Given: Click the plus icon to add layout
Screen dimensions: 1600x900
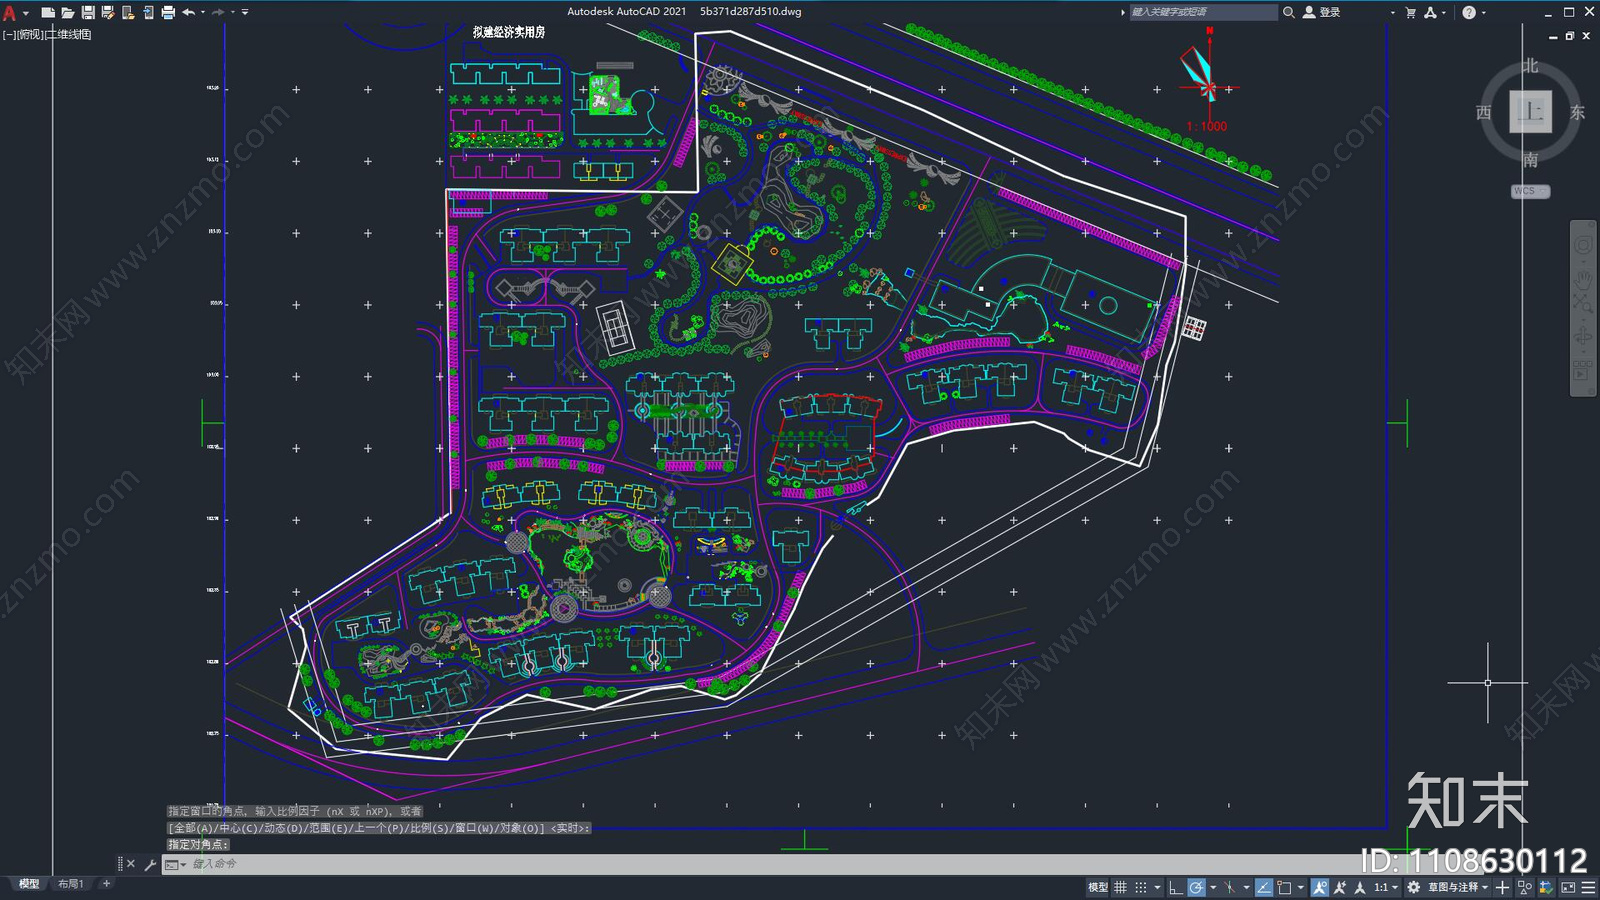Looking at the screenshot, I should [x=106, y=884].
